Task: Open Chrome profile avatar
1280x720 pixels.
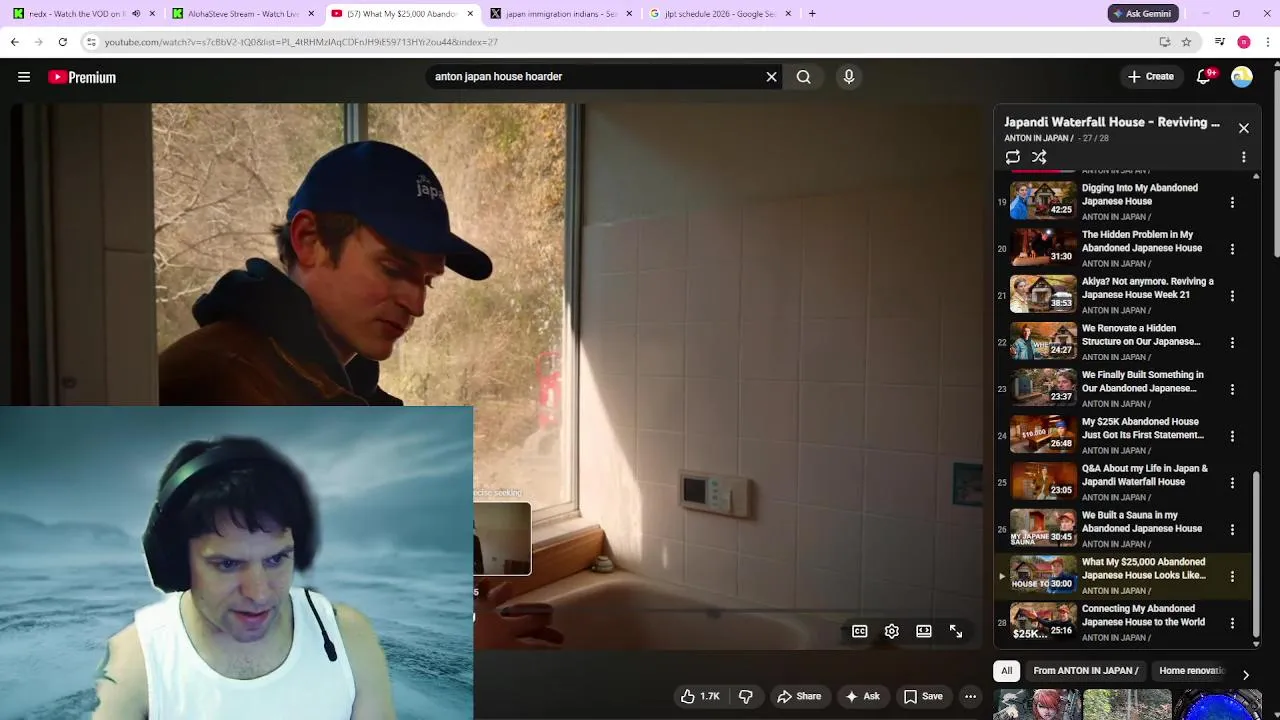Action: (x=1244, y=42)
